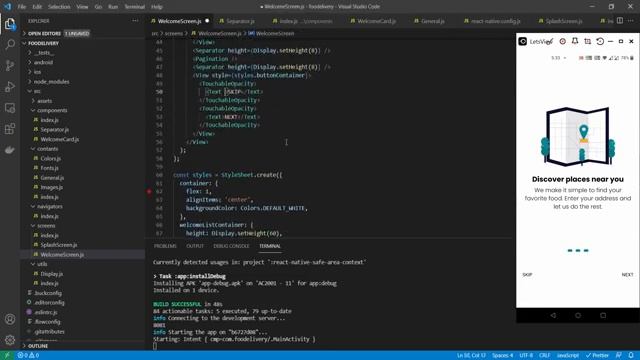Change JavaScript language mode in status bar
Screen dimensions: 640x360
[568, 355]
